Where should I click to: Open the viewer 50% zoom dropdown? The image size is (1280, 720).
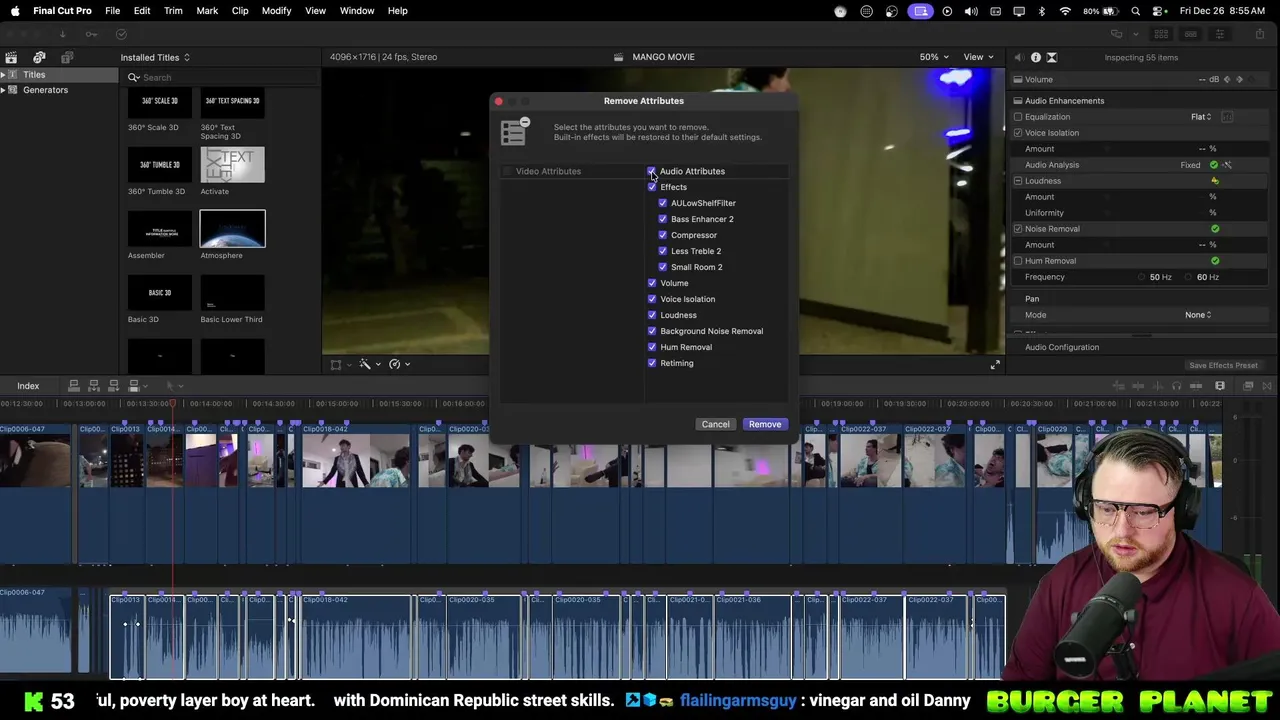pyautogui.click(x=934, y=57)
